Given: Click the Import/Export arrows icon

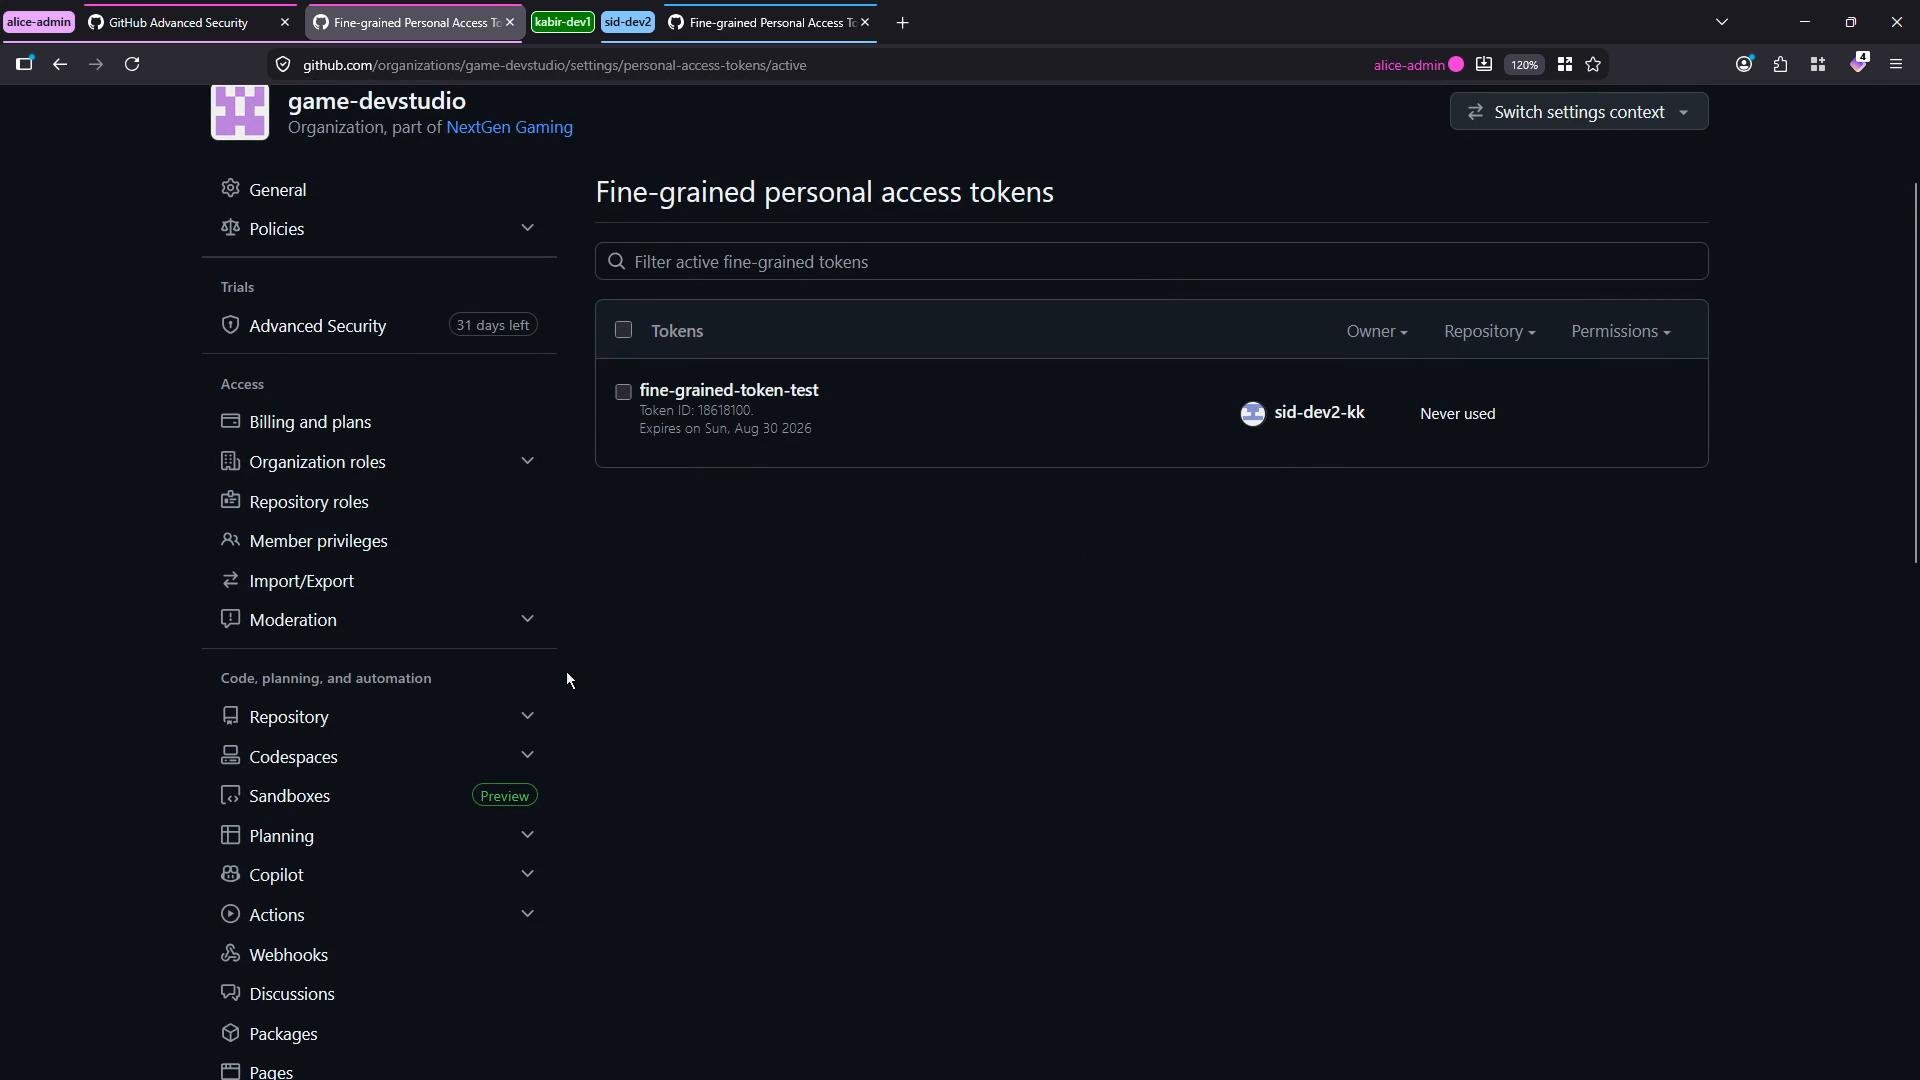Looking at the screenshot, I should coord(230,580).
